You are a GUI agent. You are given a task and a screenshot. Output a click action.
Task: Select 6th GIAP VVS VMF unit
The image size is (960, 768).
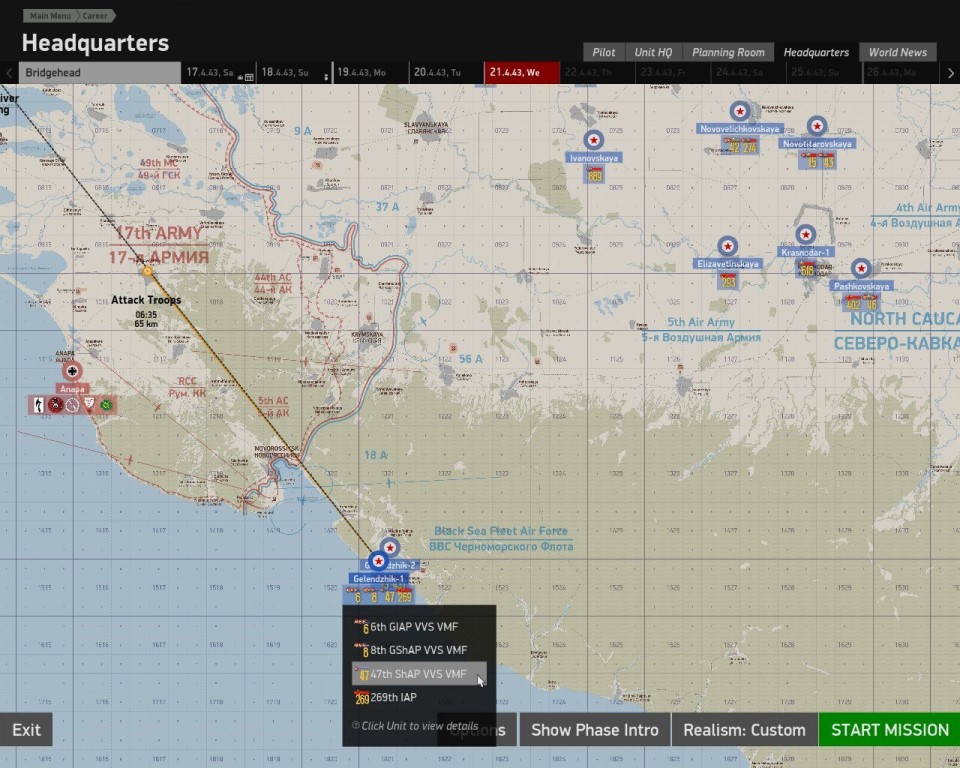point(407,627)
